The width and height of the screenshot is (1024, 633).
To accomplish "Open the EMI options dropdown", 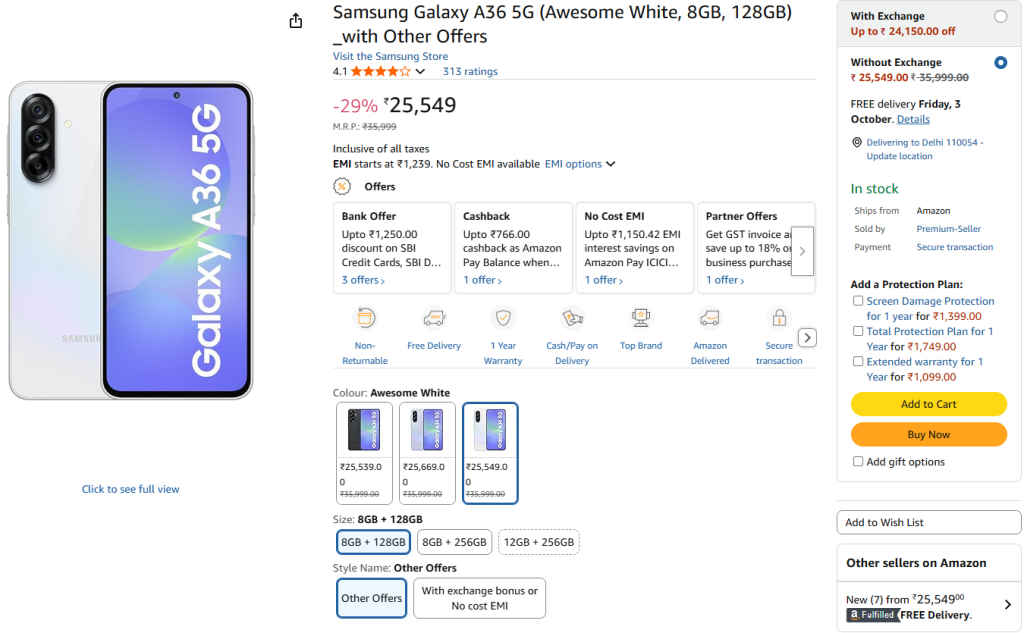I will pyautogui.click(x=578, y=163).
